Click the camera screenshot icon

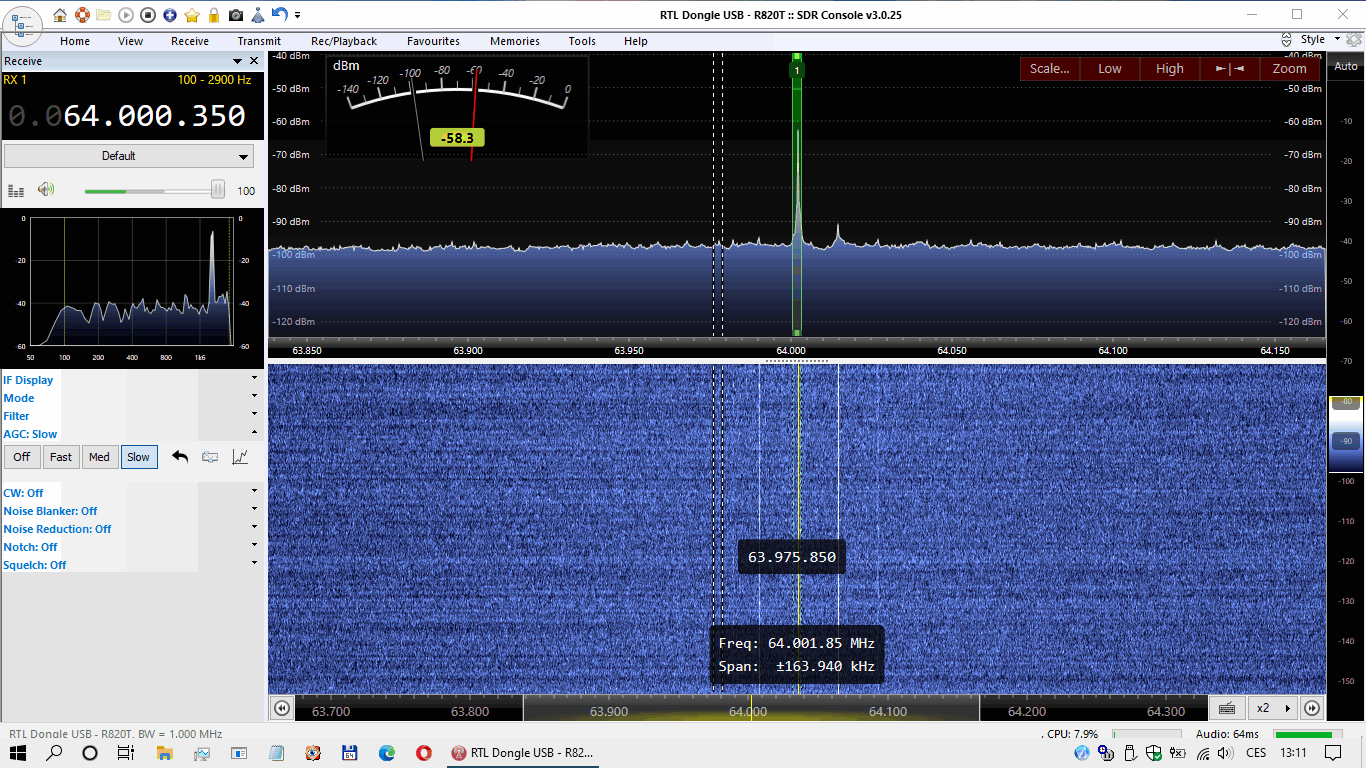click(235, 15)
